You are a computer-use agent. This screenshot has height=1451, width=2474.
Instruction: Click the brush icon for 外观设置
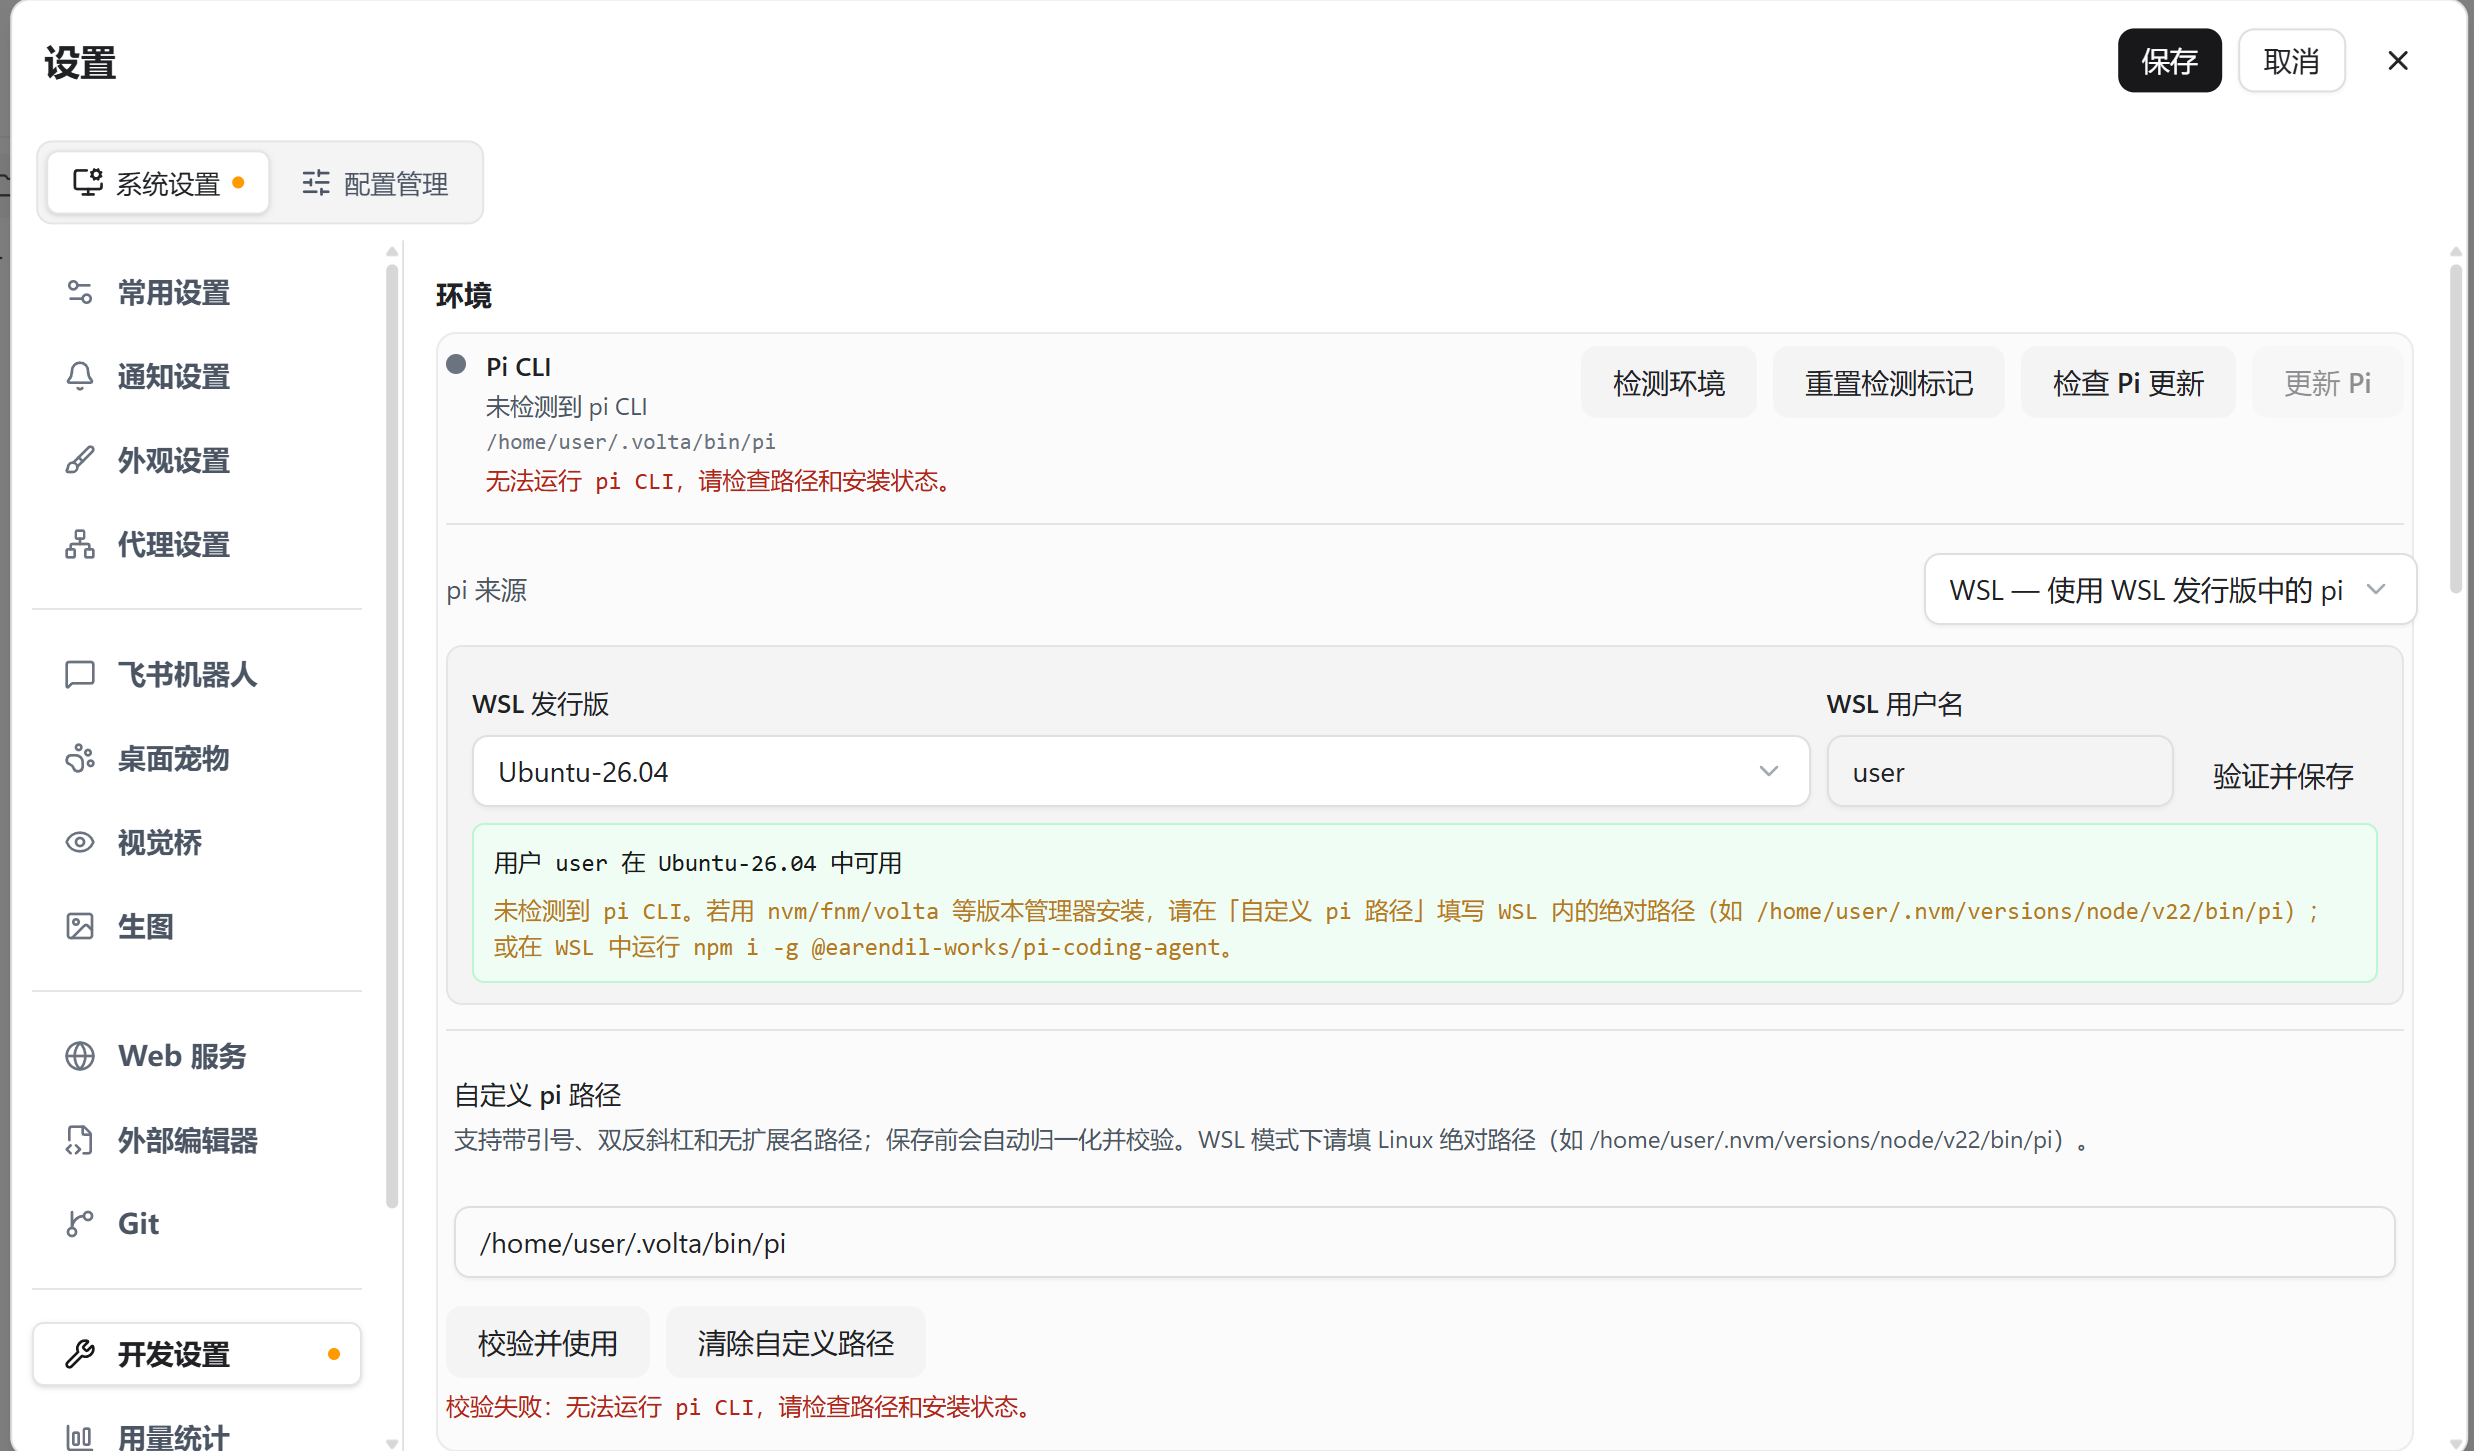(x=80, y=461)
